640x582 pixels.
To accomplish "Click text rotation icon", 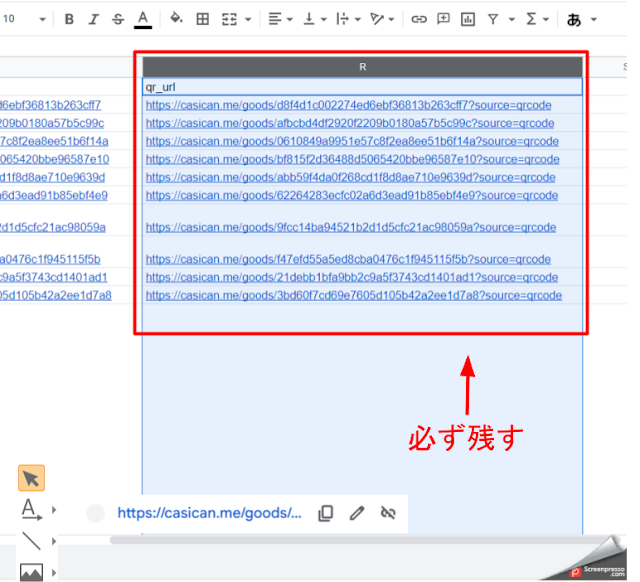I will 377,19.
